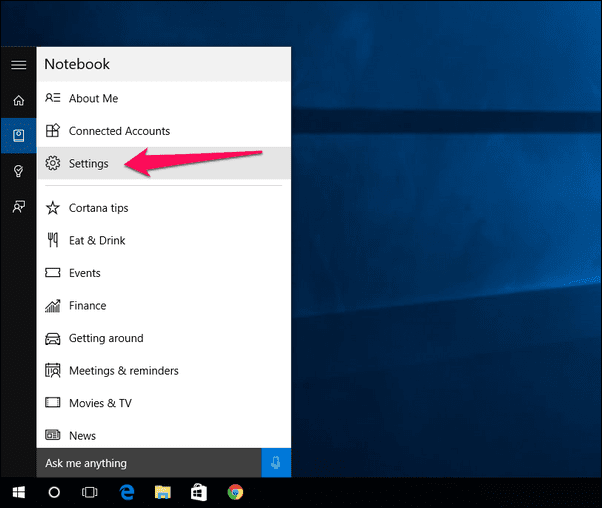This screenshot has width=602, height=508.
Task: Go to Cortana Home icon
Action: click(18, 101)
